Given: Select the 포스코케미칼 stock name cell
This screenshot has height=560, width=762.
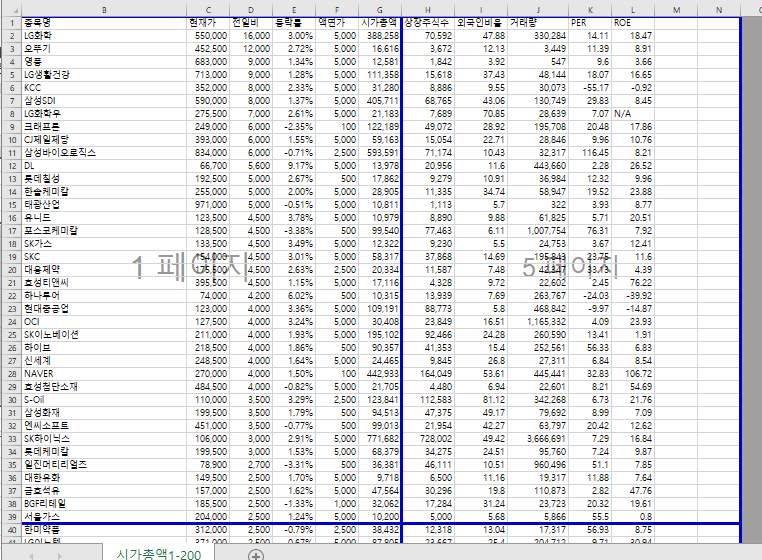Looking at the screenshot, I should pyautogui.click(x=104, y=231).
